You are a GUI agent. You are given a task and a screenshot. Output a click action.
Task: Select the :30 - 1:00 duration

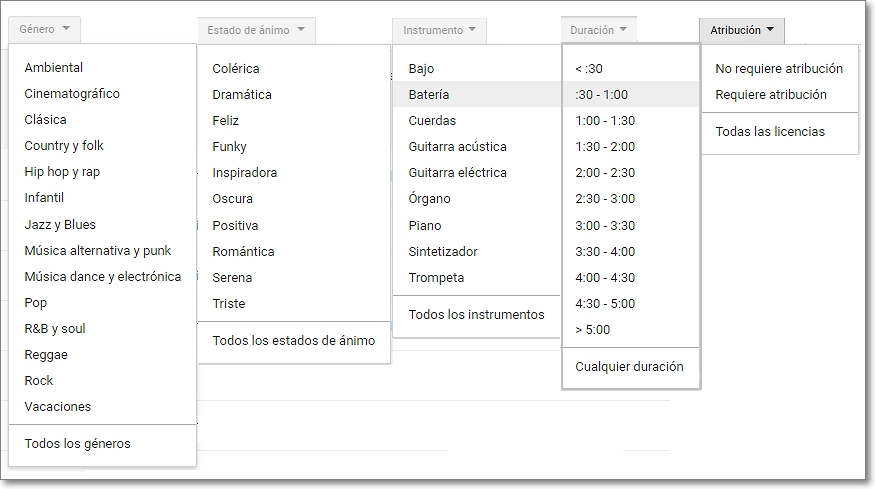(x=631, y=94)
